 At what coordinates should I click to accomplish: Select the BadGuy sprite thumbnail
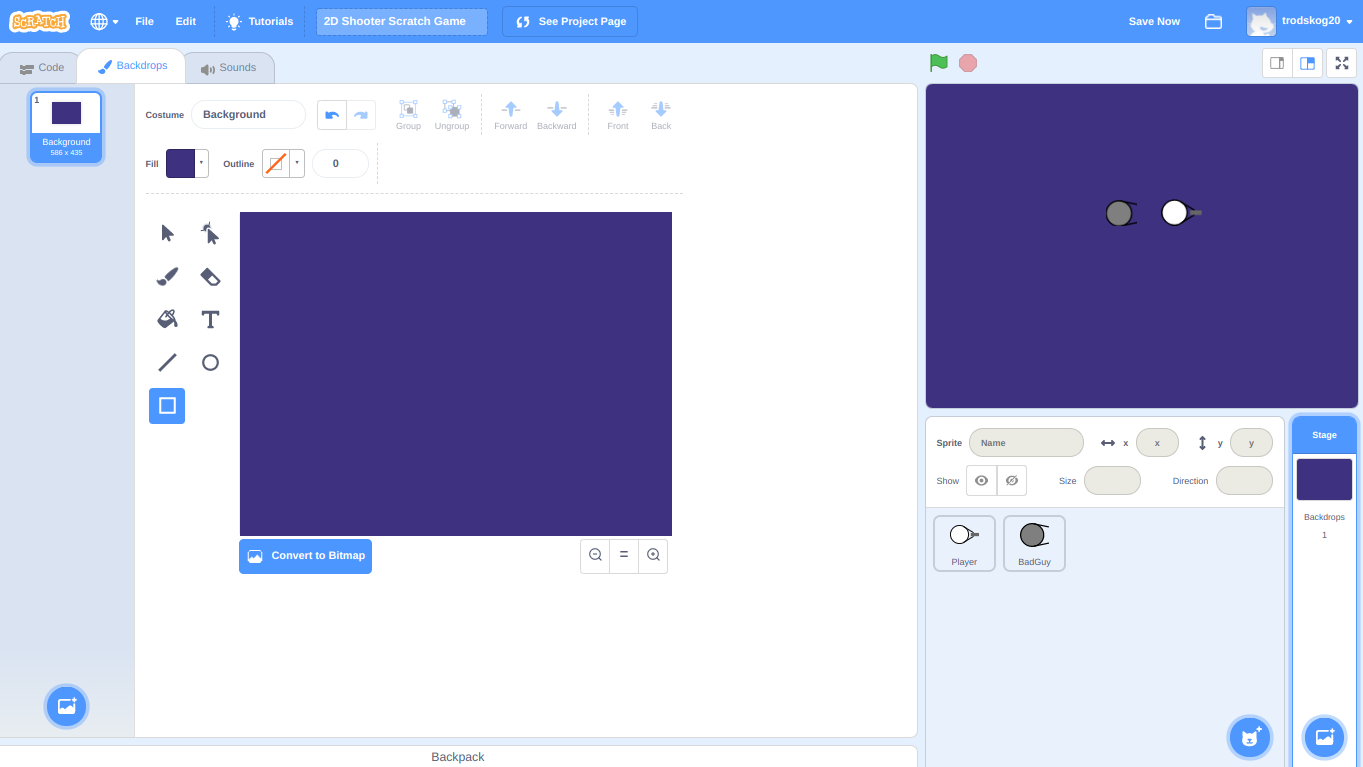(x=1034, y=543)
